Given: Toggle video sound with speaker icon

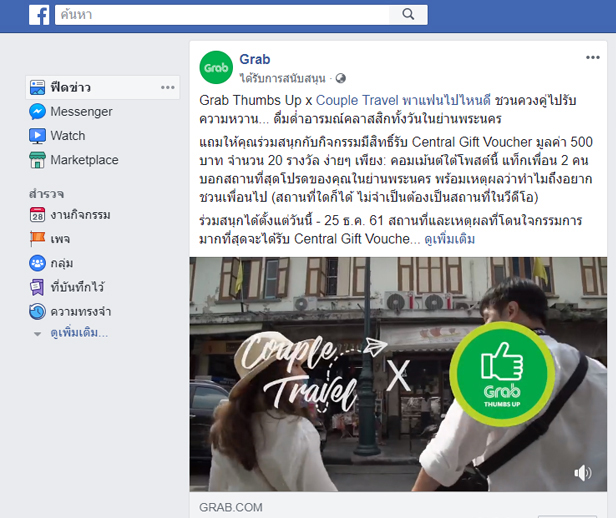Looking at the screenshot, I should [x=583, y=473].
